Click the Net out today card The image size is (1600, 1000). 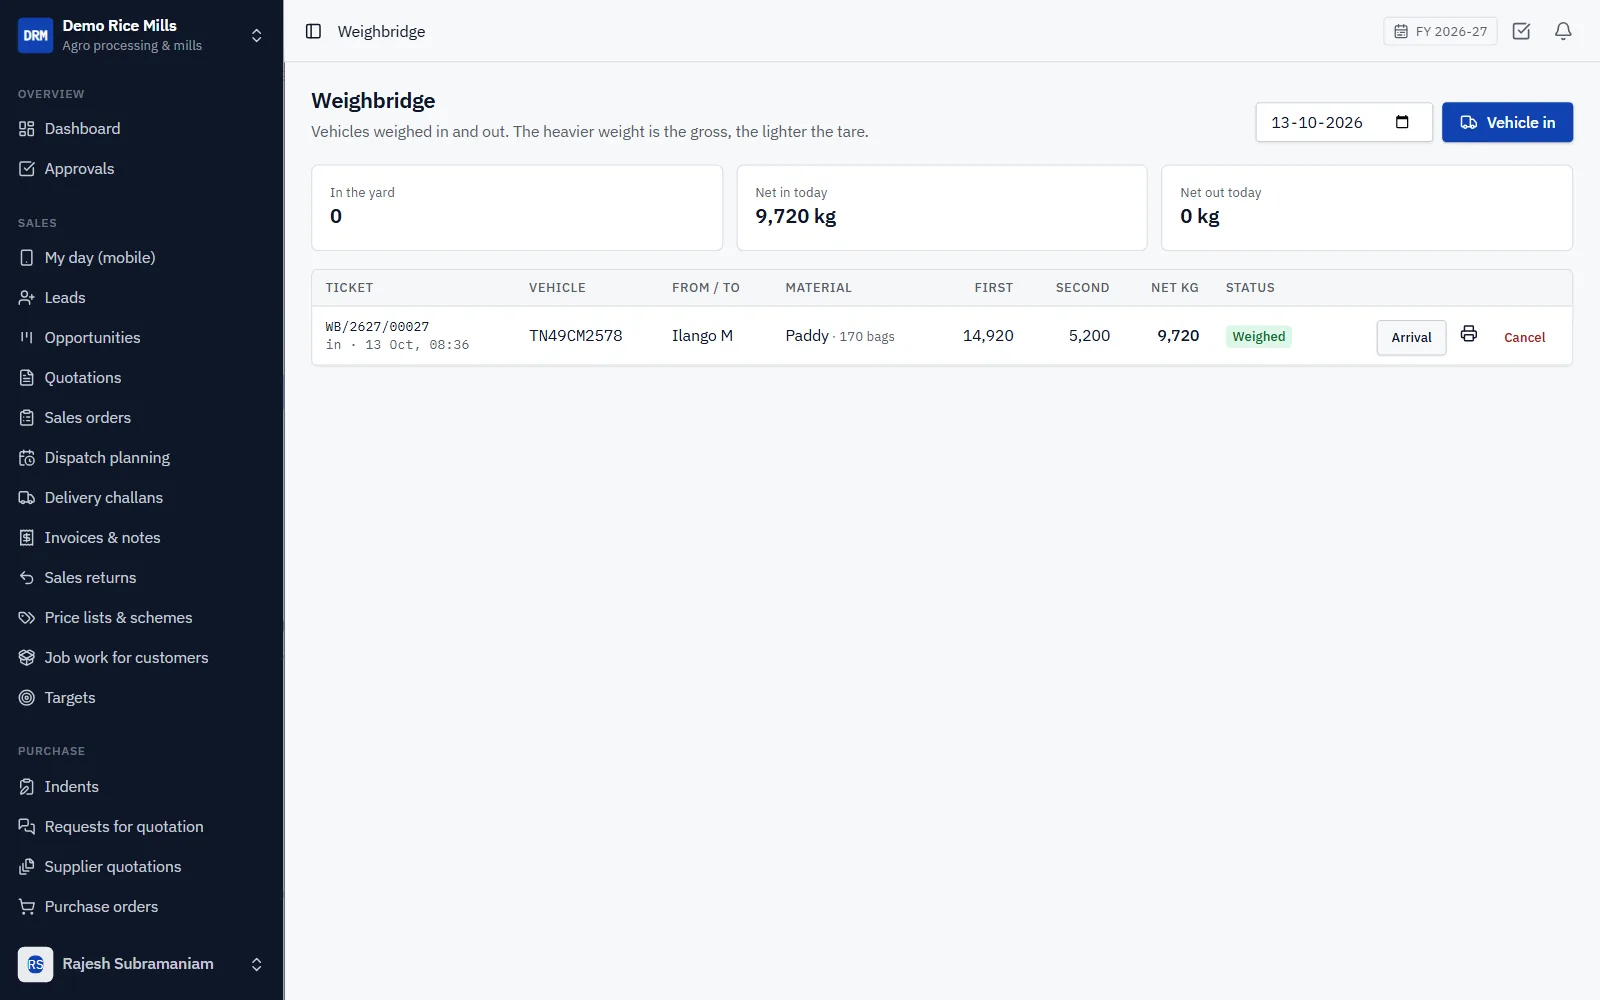click(1367, 208)
